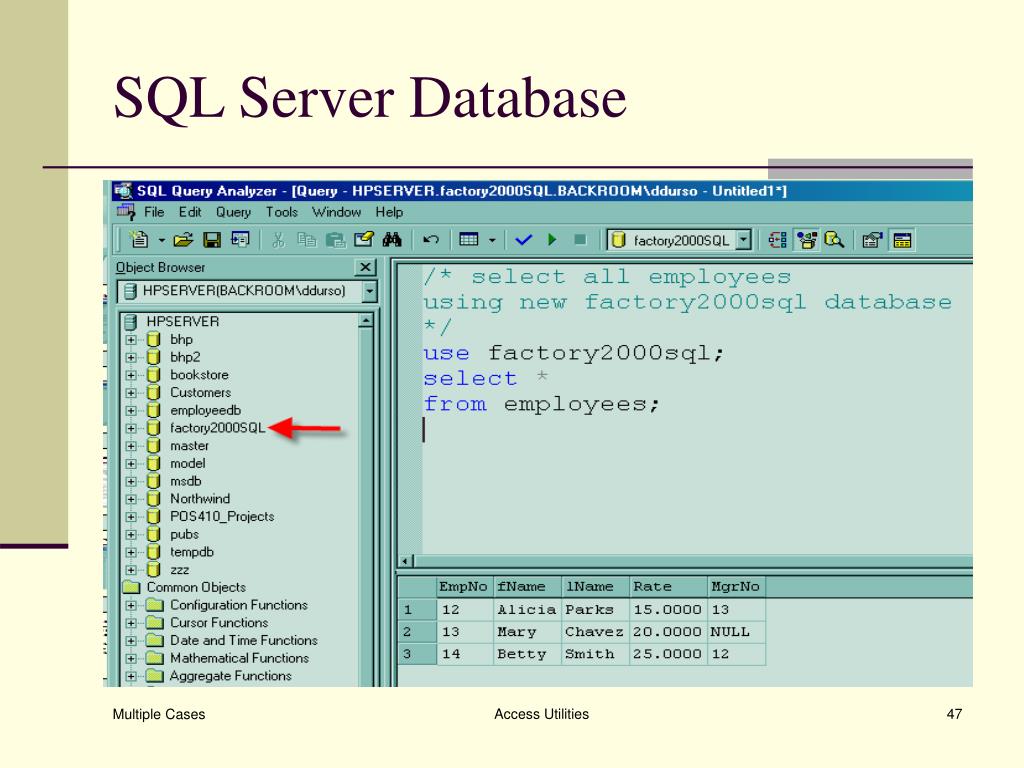This screenshot has height=768, width=1024.
Task: Save the query with the floppy icon
Action: [x=212, y=240]
